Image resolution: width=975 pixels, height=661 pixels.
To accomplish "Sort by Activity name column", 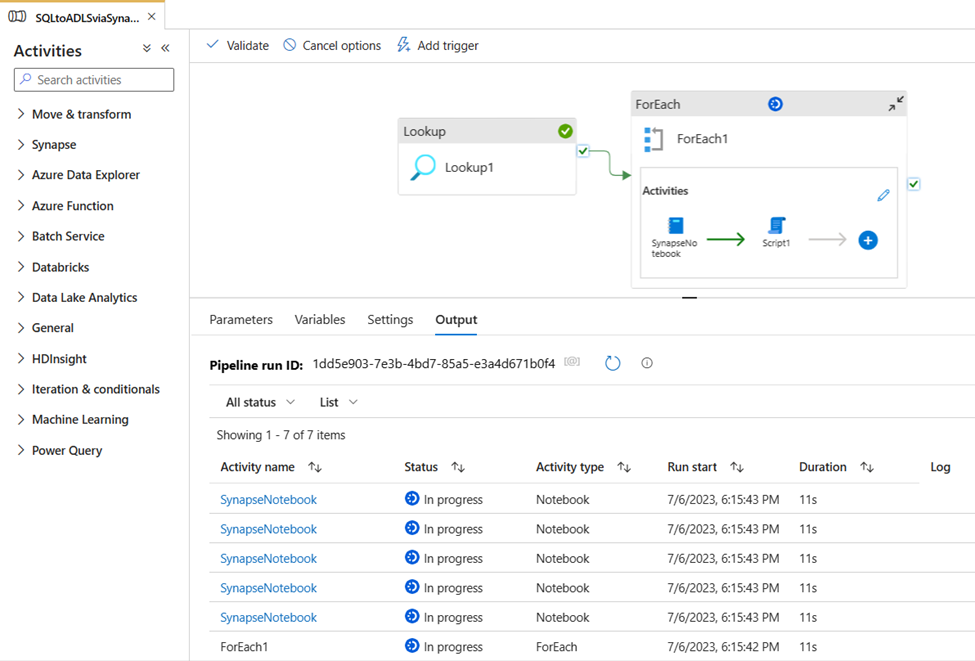I will pyautogui.click(x=315, y=467).
